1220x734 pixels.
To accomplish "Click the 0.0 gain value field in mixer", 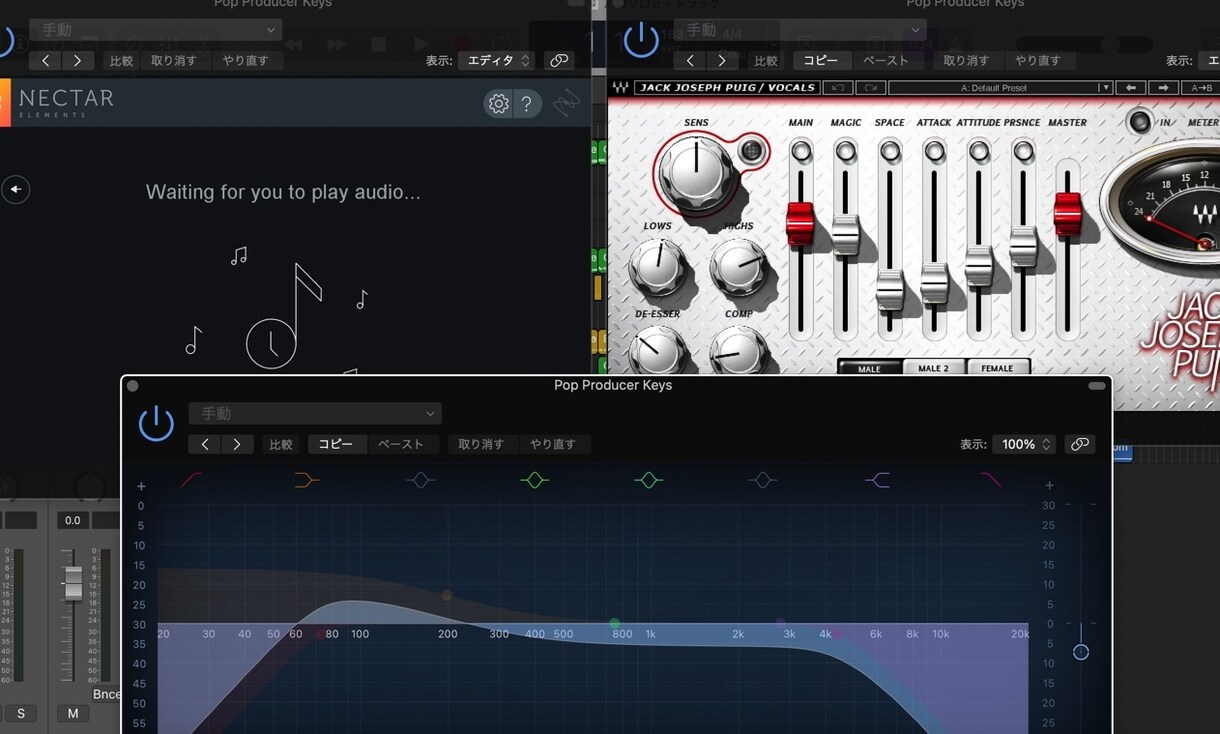I will 72,520.
